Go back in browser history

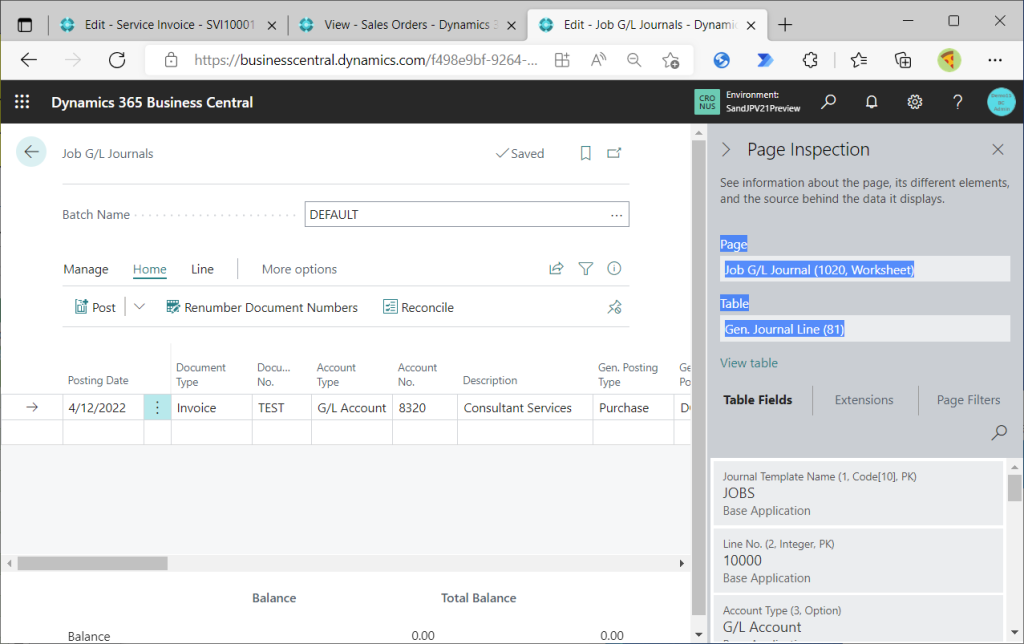point(29,60)
